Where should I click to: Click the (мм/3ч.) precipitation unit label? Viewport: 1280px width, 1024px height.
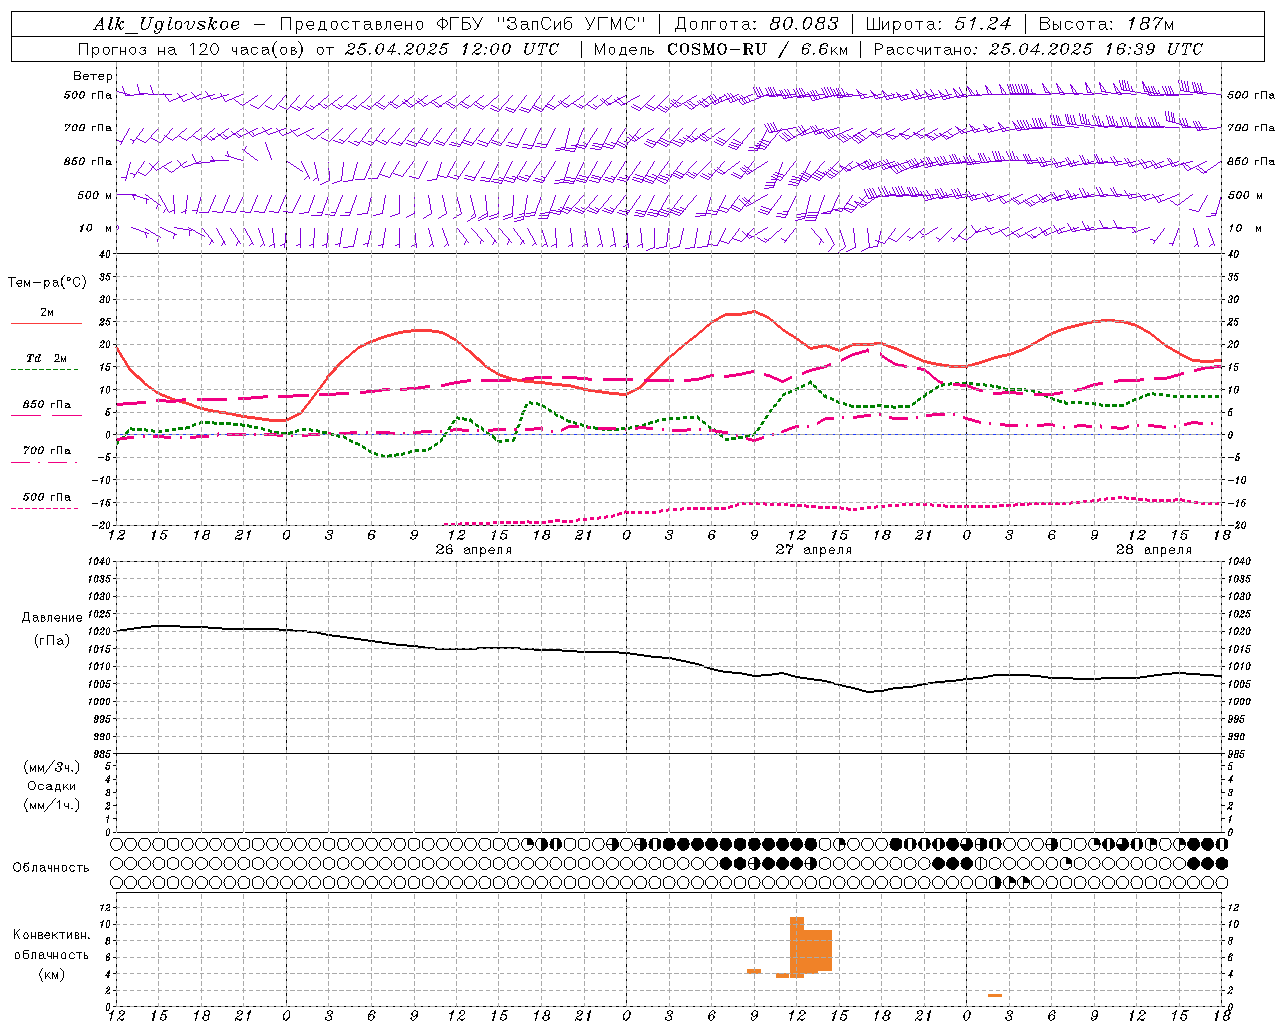(52, 767)
